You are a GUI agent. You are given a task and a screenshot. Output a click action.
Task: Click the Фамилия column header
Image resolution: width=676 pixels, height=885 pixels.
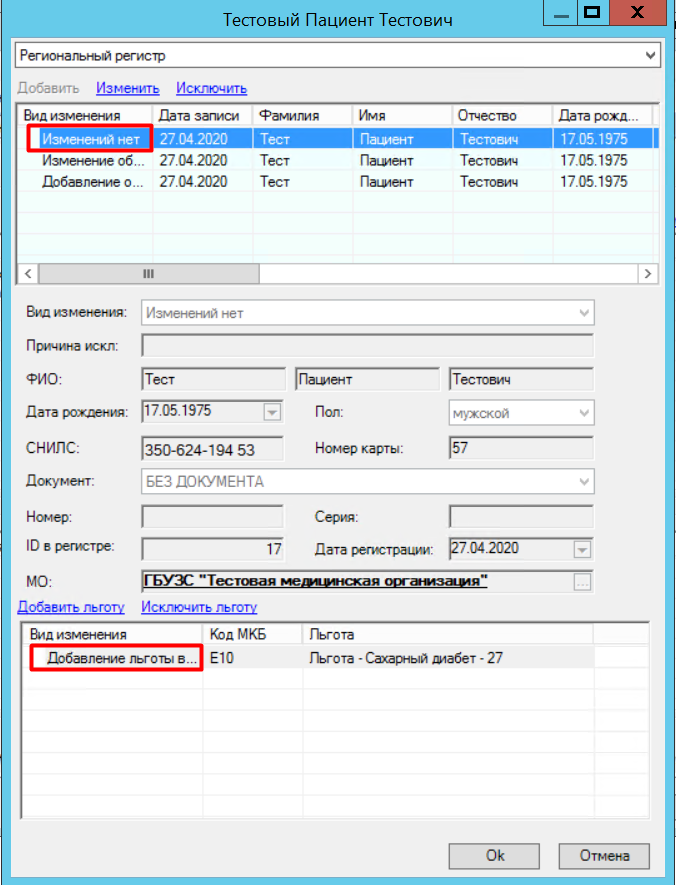coord(301,115)
